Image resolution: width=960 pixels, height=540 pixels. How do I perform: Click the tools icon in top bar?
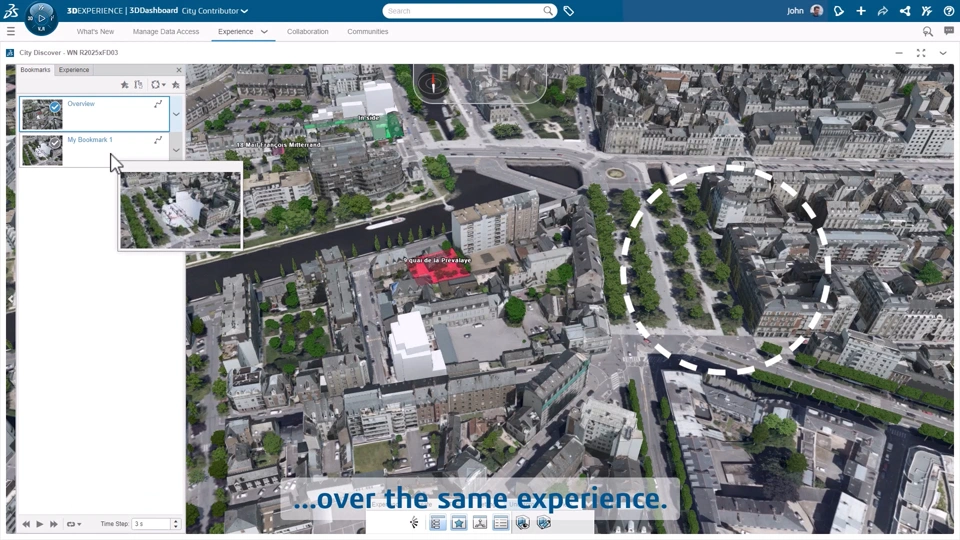coord(926,11)
